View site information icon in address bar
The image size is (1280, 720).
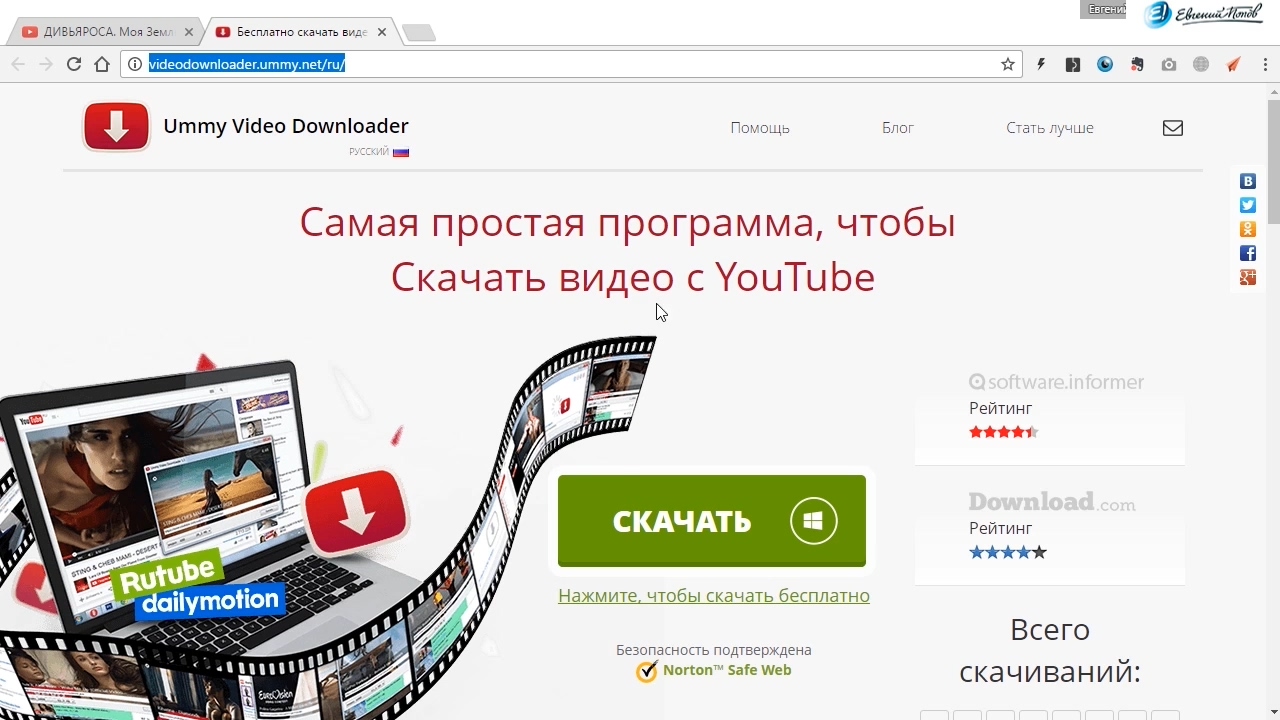[x=135, y=64]
